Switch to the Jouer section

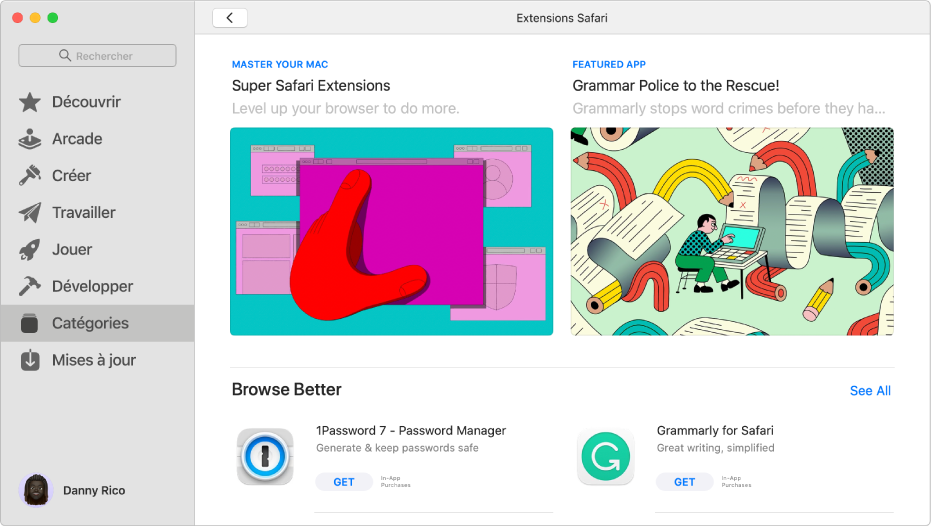pos(72,249)
